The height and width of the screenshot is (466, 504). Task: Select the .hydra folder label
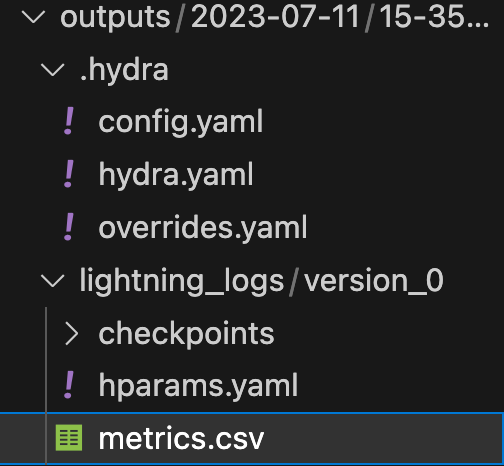[x=124, y=70]
